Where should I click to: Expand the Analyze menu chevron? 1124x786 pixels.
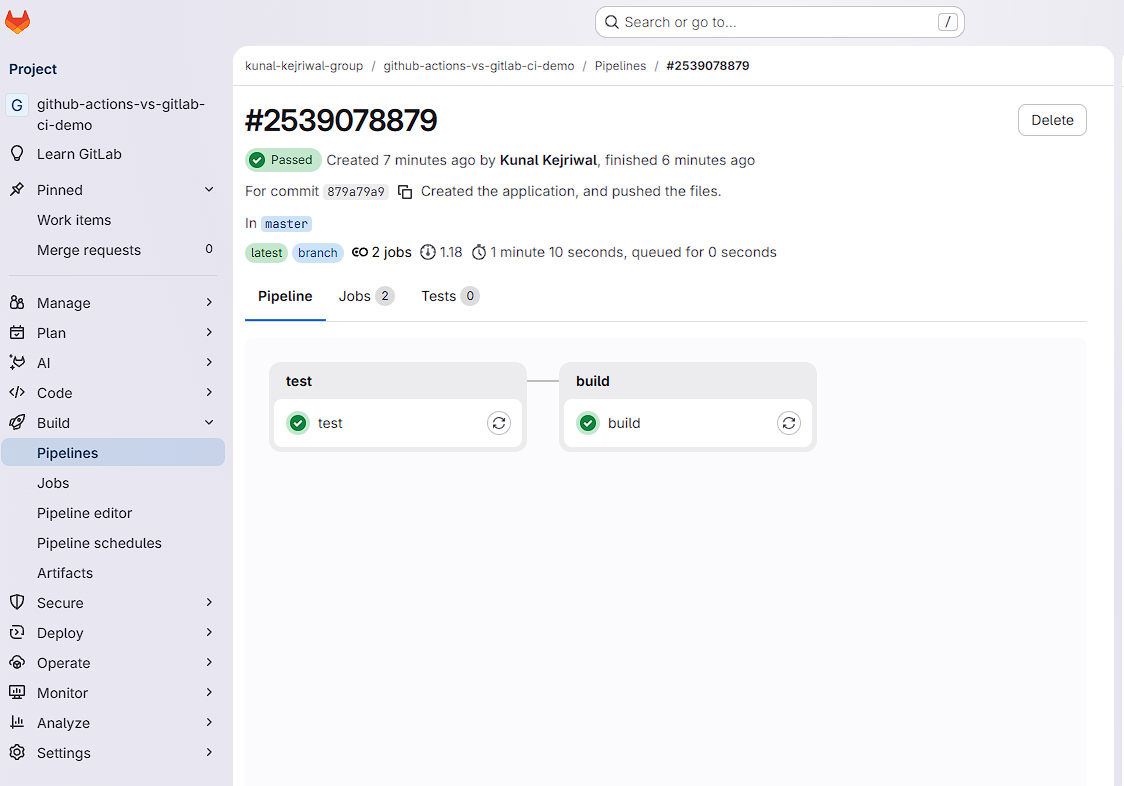click(209, 722)
